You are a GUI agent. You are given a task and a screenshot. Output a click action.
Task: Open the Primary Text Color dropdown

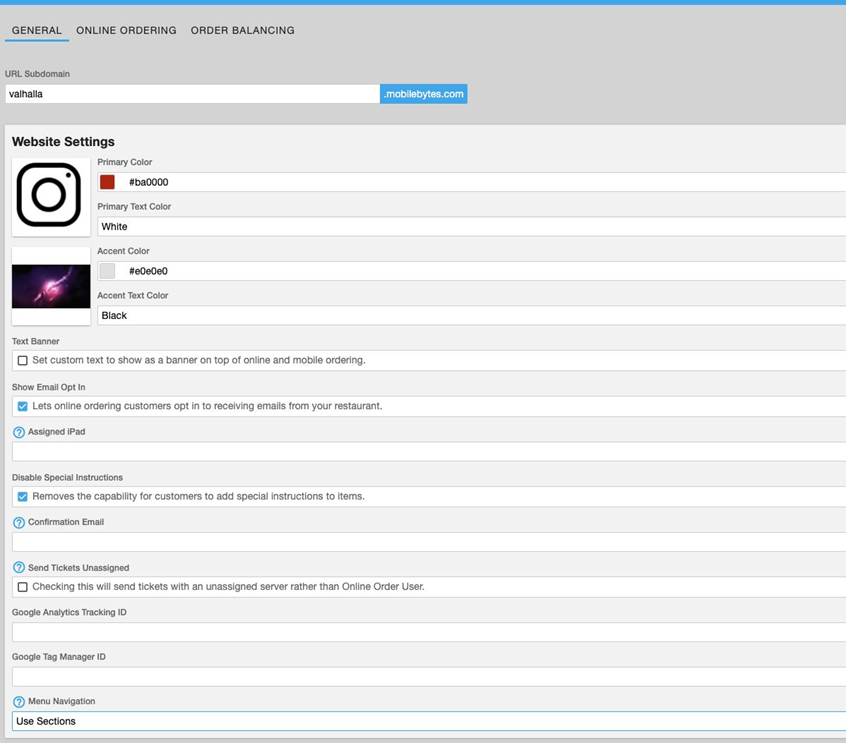click(470, 227)
